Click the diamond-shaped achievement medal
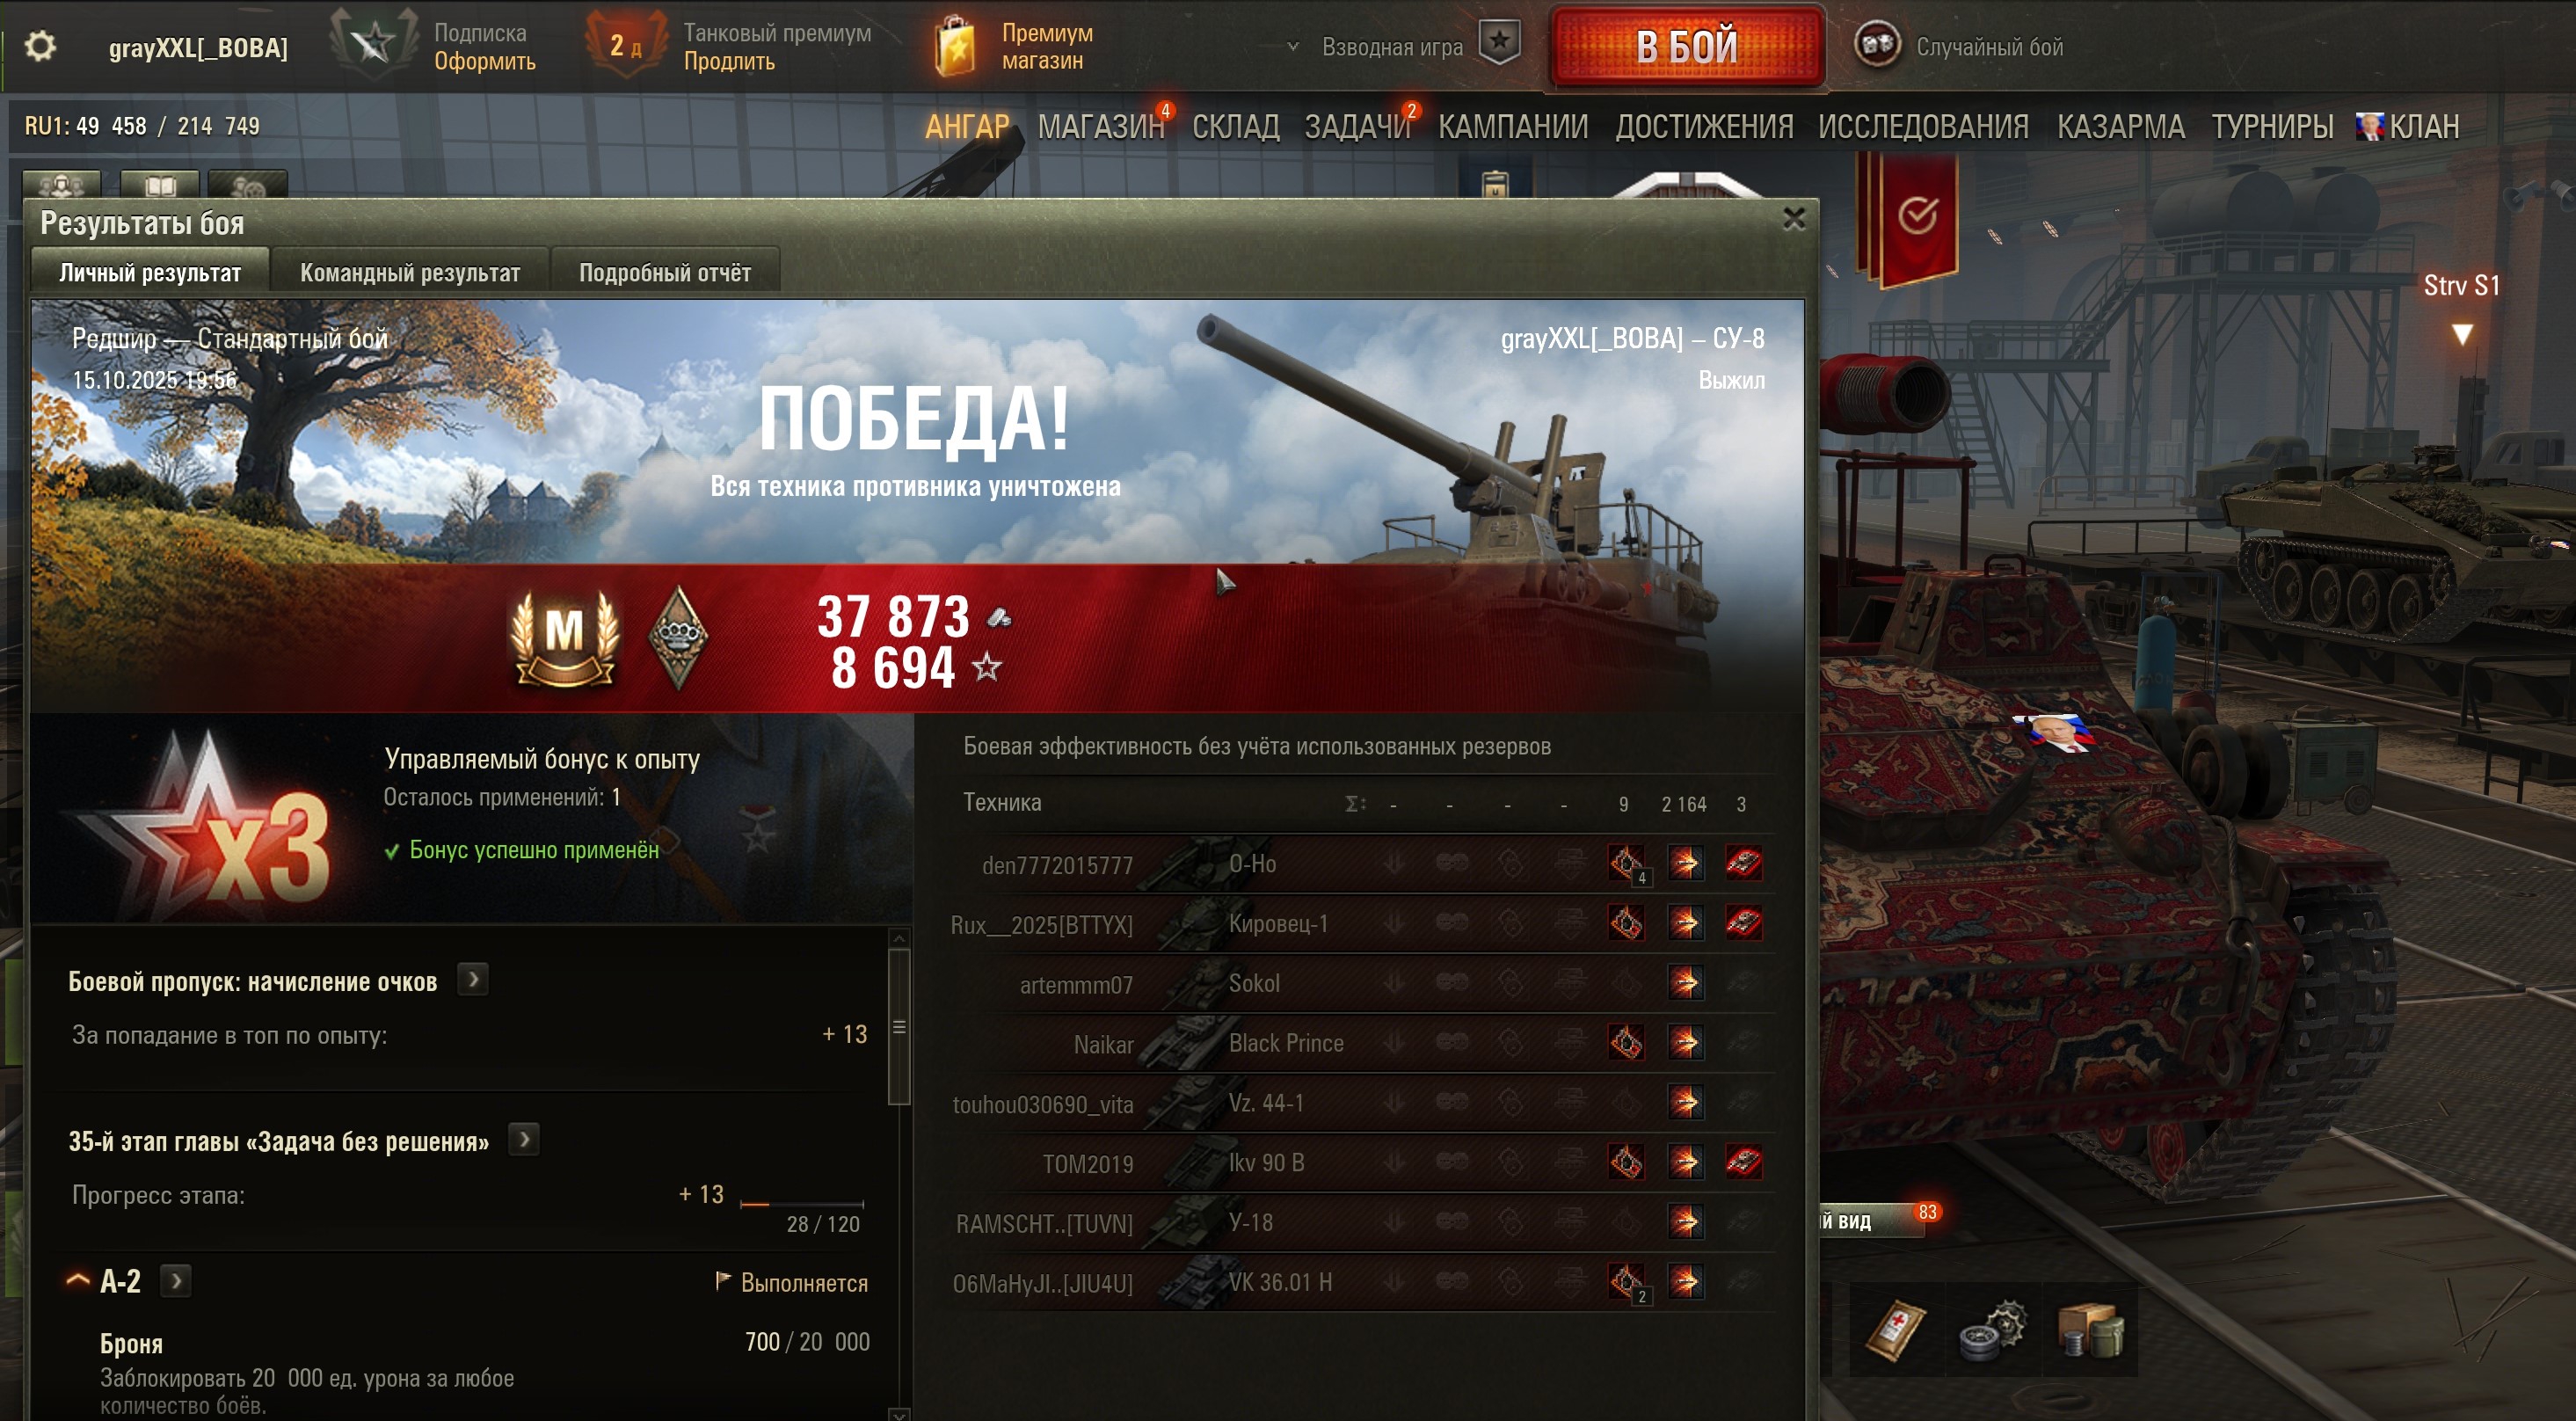 (x=678, y=637)
